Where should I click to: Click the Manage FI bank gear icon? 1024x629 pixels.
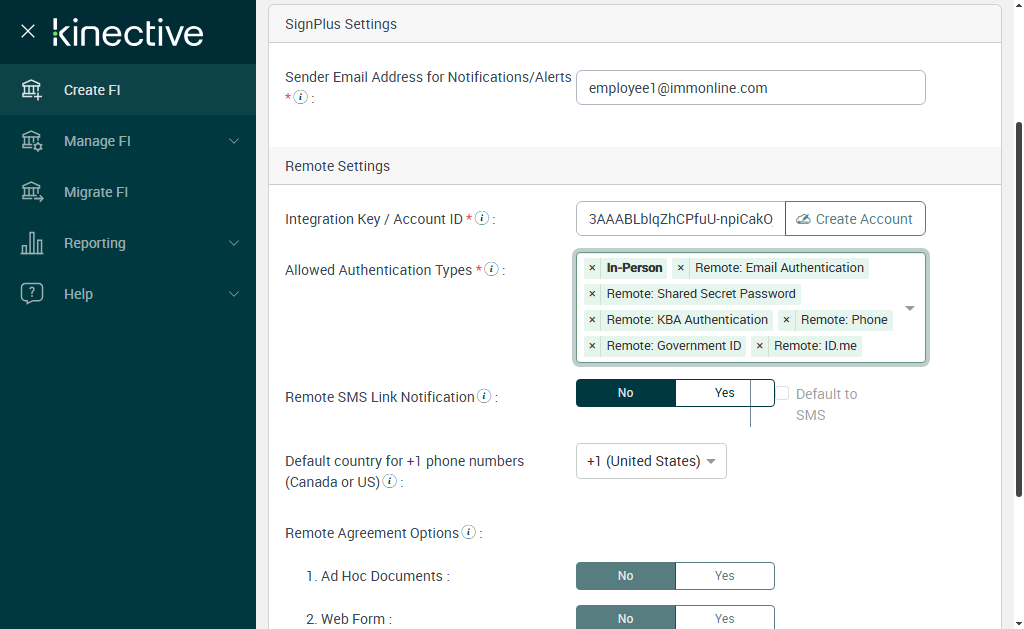[31, 140]
